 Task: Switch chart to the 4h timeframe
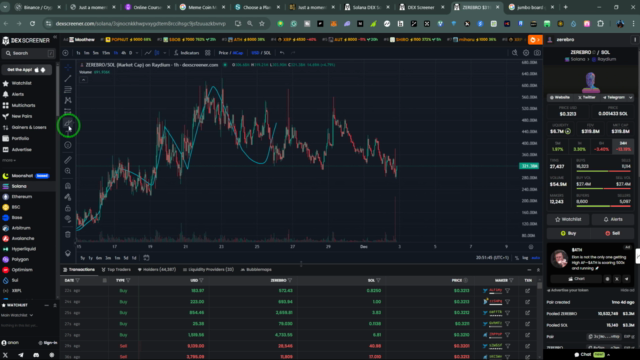123,53
